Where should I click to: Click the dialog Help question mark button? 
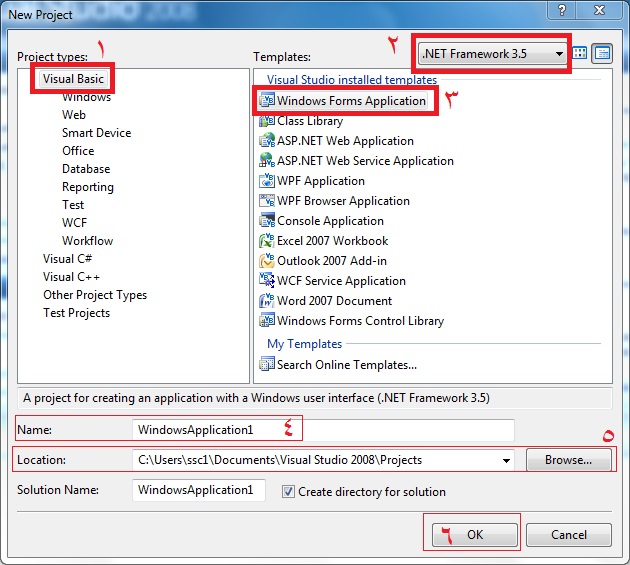click(x=562, y=10)
